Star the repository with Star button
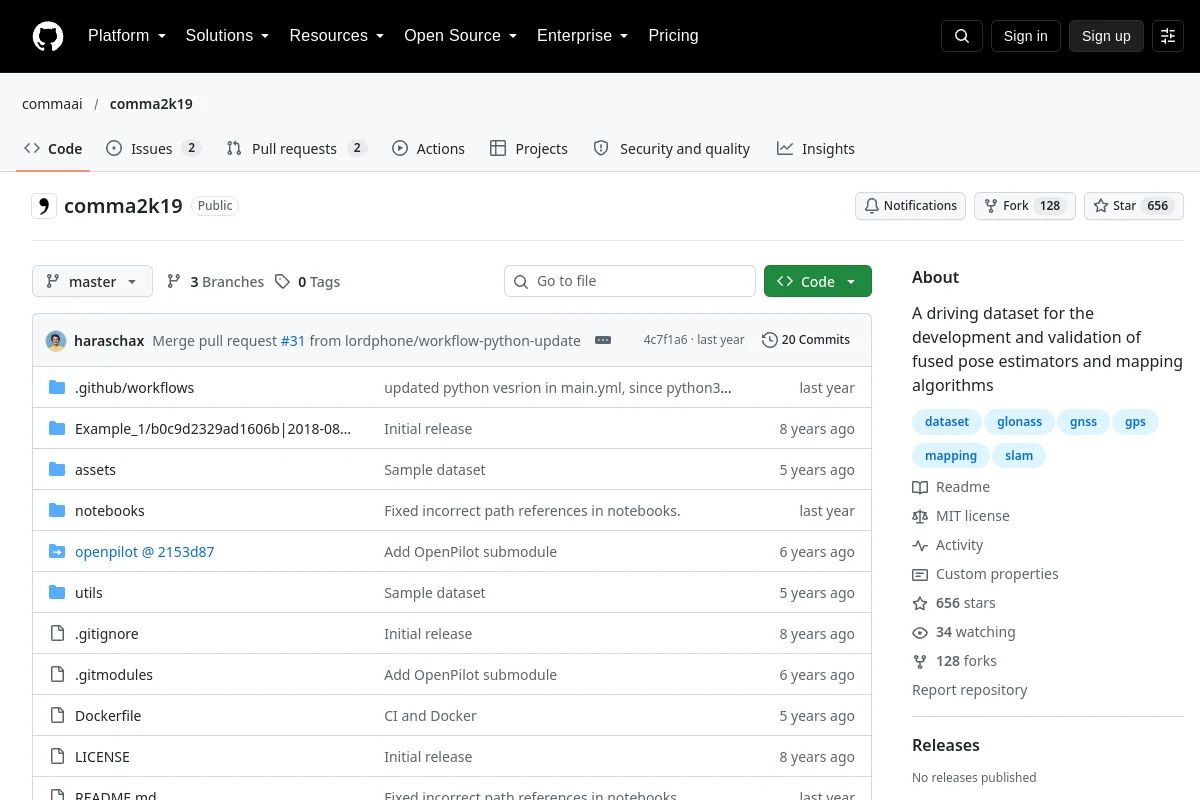The image size is (1200, 800). [1134, 206]
